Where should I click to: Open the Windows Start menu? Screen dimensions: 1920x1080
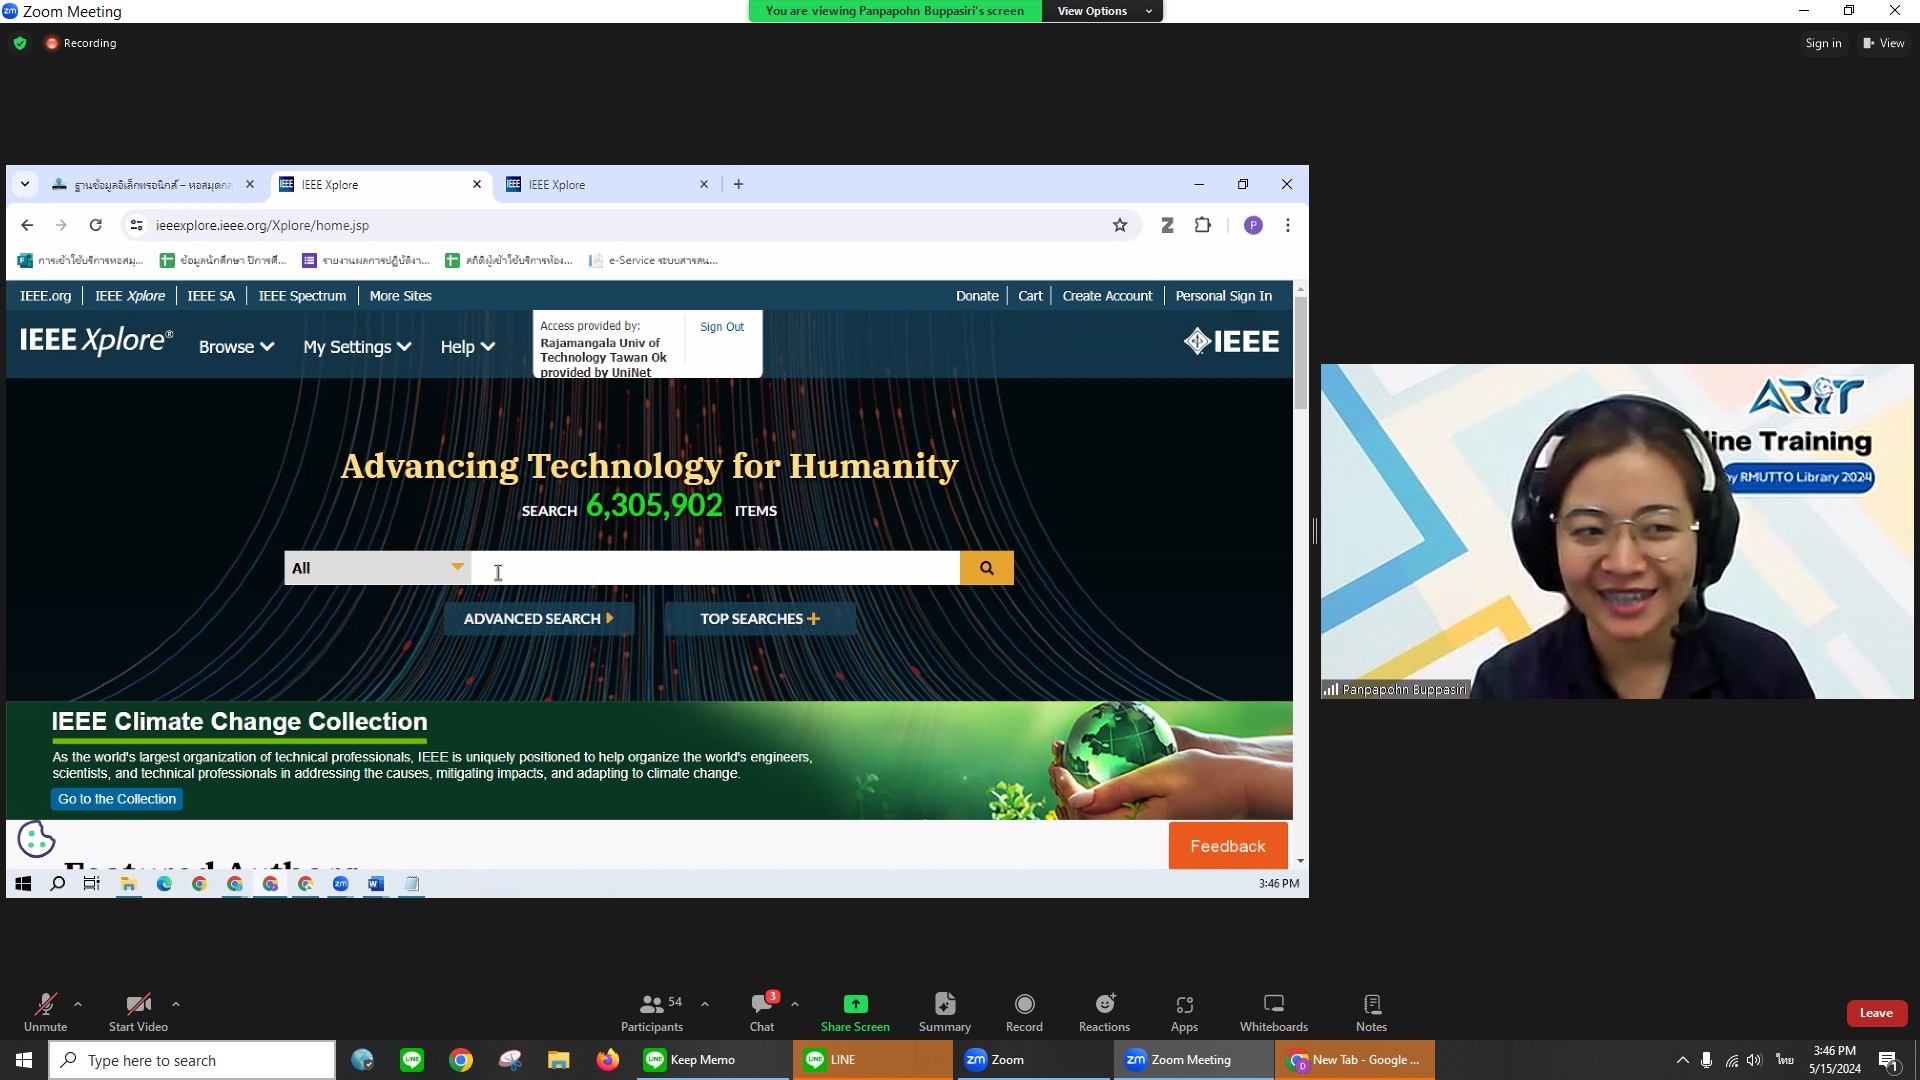coord(24,1060)
